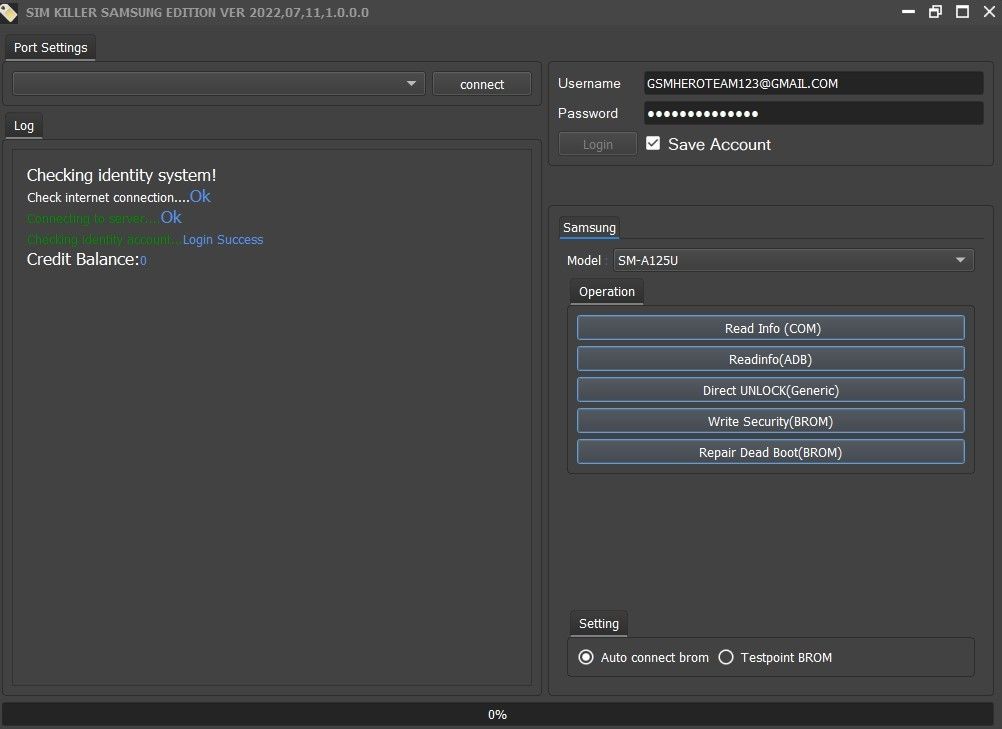
Task: Click 'Check internet connection....Ok' line
Action: pos(119,197)
